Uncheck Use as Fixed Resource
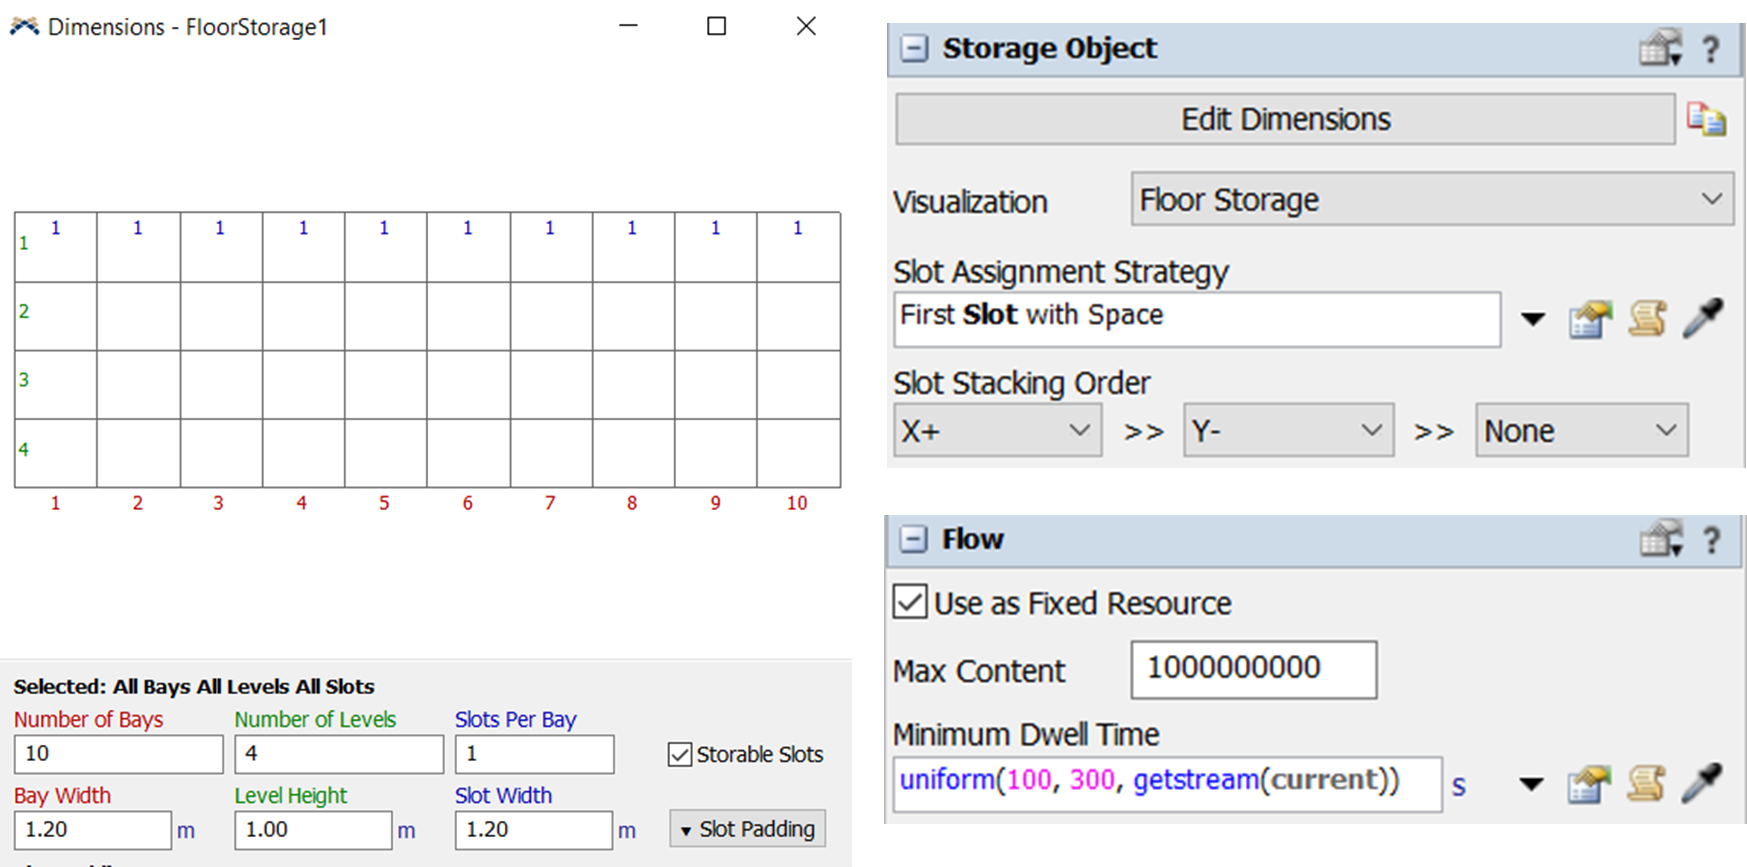Screen dimensions: 1747x867 click(910, 603)
